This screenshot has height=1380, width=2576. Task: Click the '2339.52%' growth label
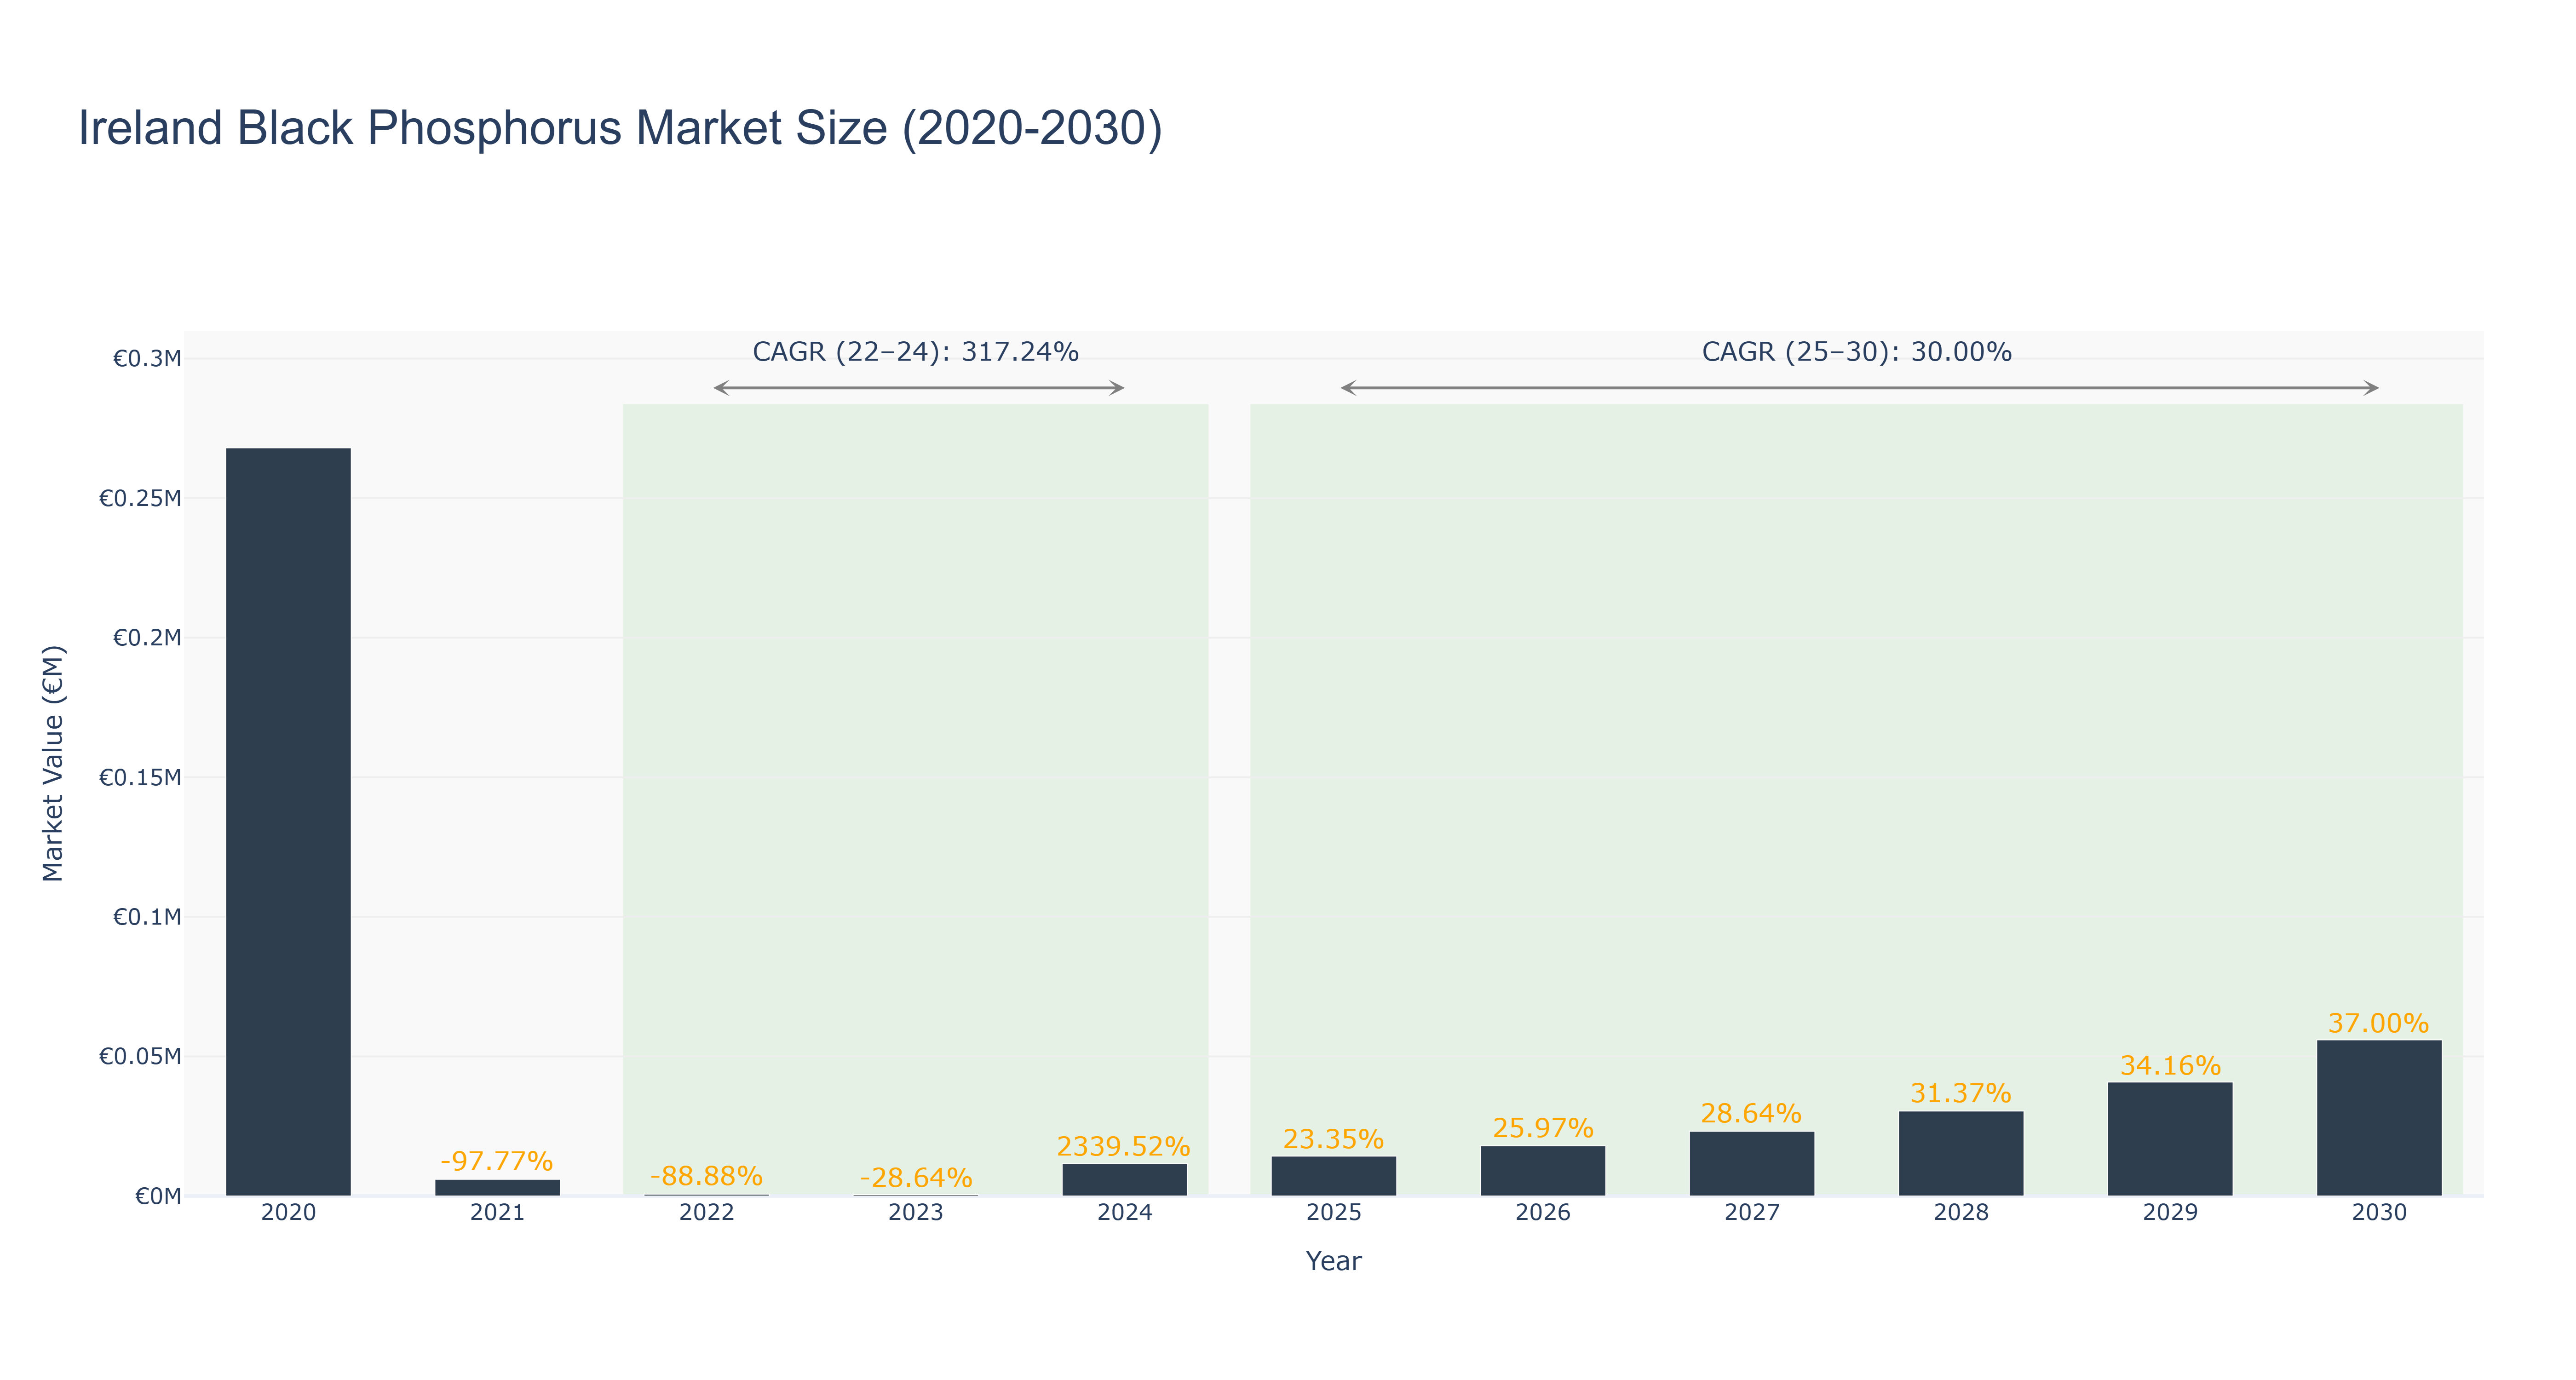coord(1124,1146)
